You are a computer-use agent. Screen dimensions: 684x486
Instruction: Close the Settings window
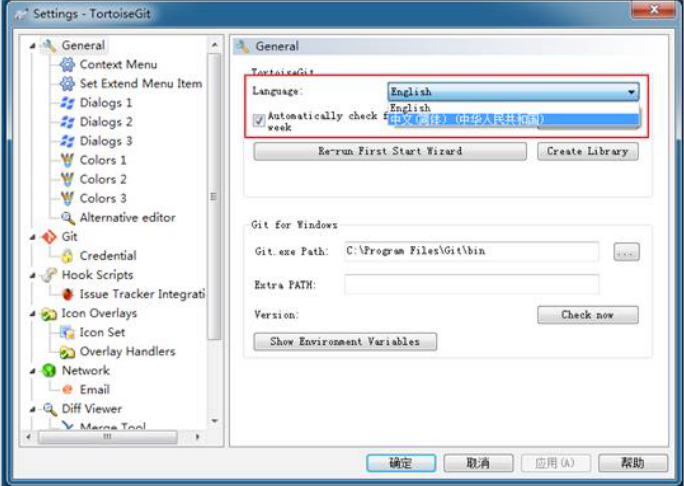(653, 10)
